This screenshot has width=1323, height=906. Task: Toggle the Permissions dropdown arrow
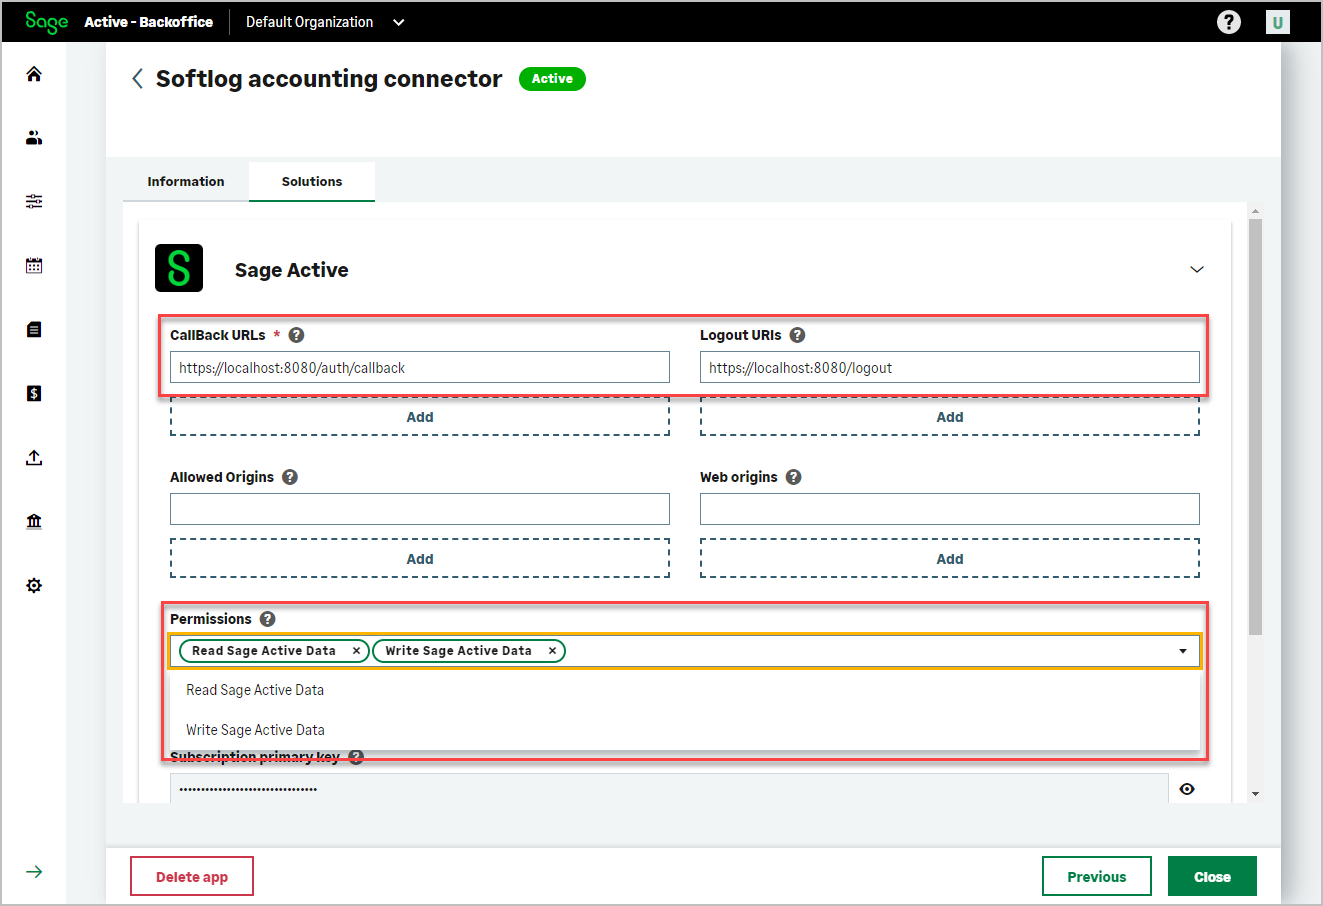[1183, 651]
